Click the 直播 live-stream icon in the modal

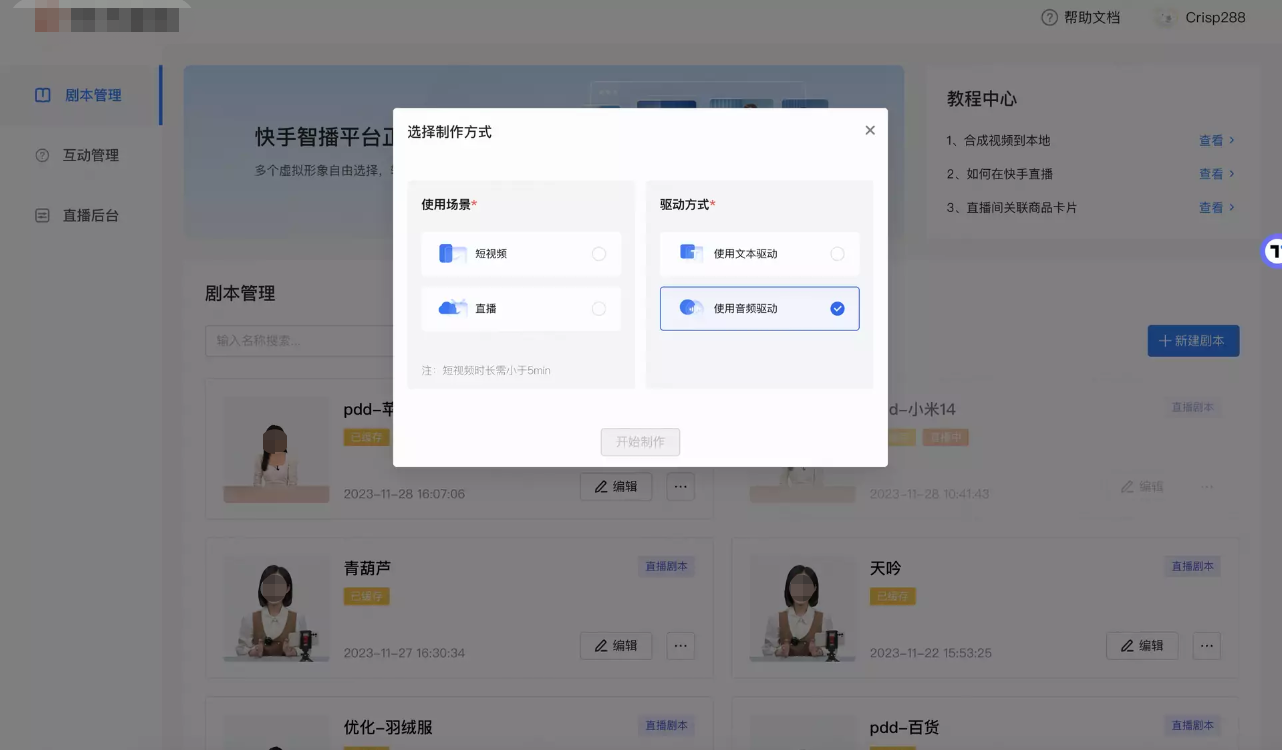pos(452,308)
